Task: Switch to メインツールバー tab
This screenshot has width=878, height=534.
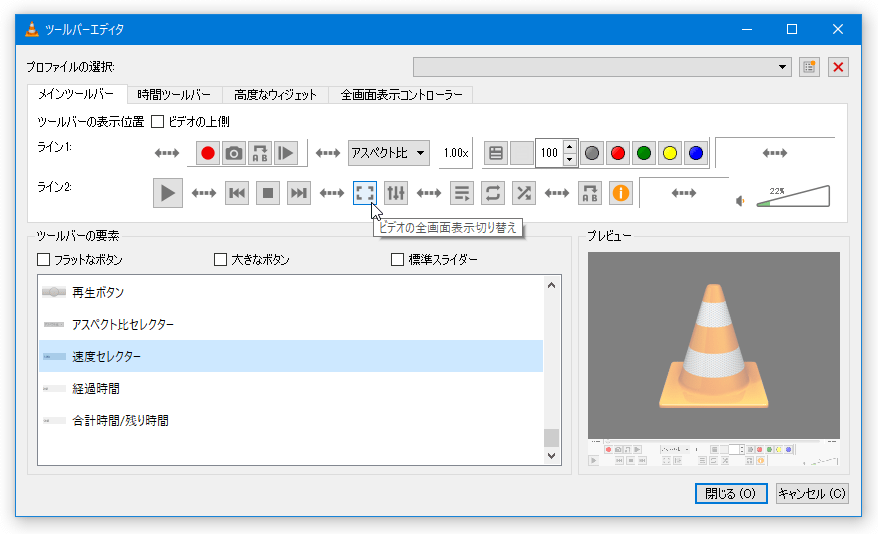Action: click(76, 94)
